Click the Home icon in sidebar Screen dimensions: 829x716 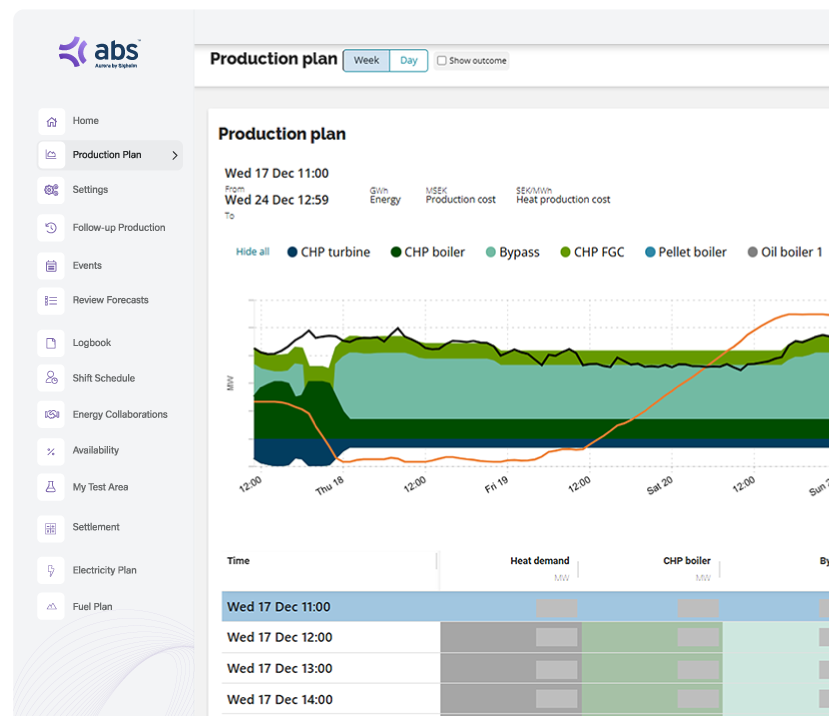[x=51, y=121]
